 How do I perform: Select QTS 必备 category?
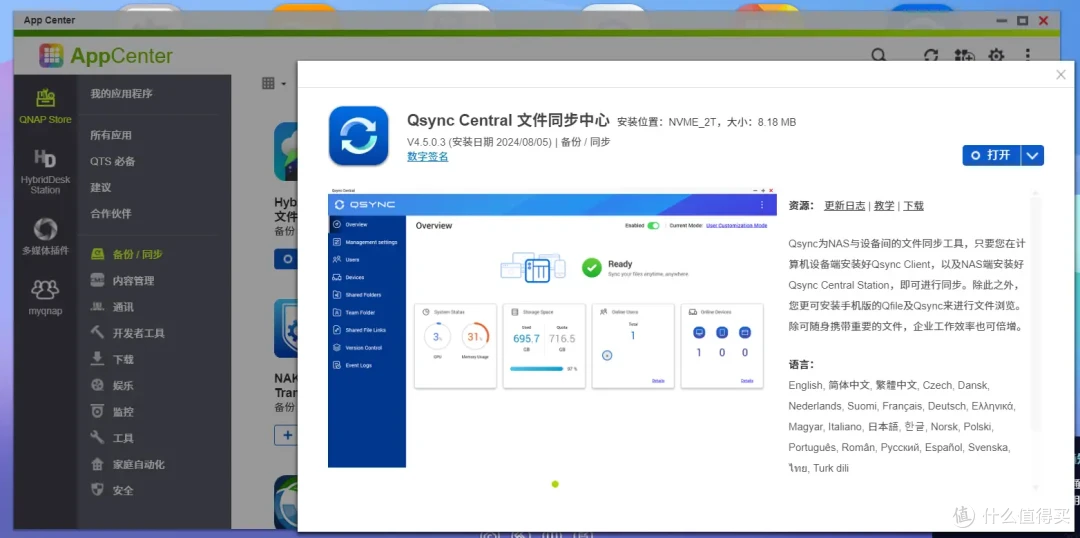(x=112, y=161)
